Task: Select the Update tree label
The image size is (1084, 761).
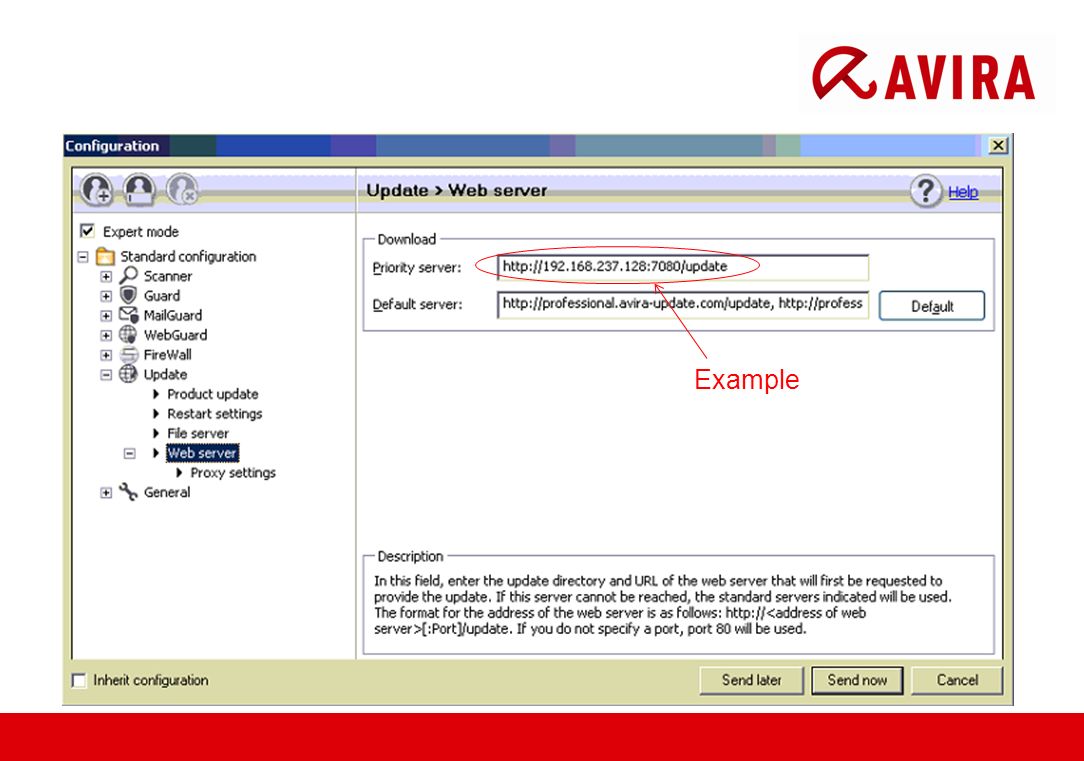Action: tap(165, 374)
